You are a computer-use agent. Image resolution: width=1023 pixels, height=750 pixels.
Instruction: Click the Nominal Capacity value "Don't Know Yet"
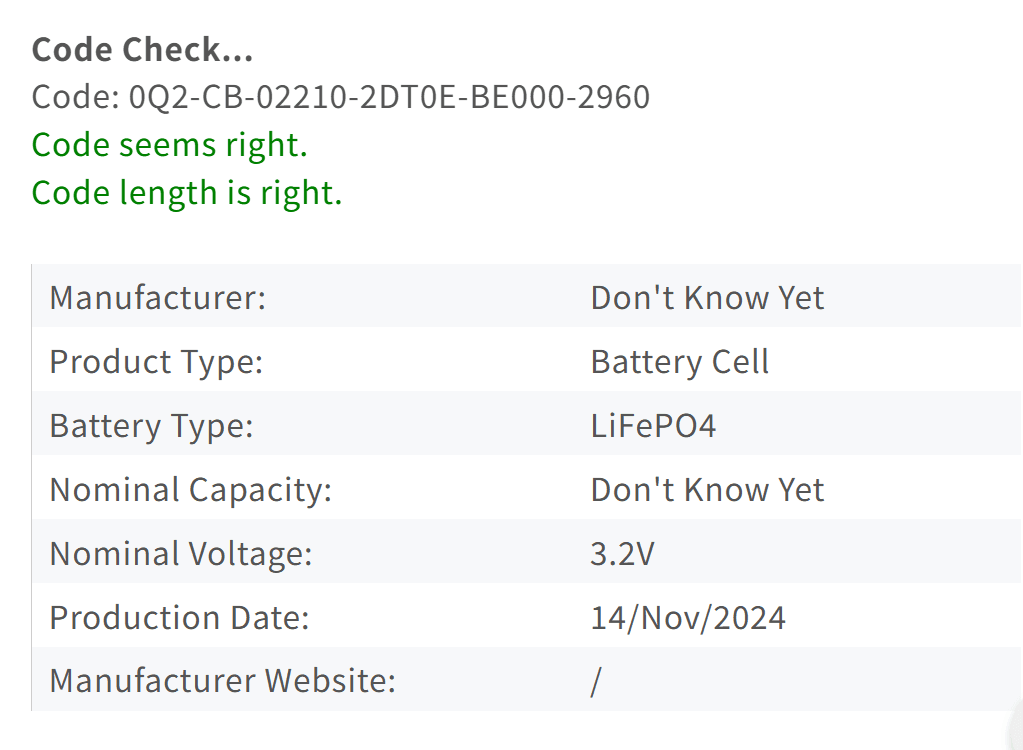click(707, 490)
